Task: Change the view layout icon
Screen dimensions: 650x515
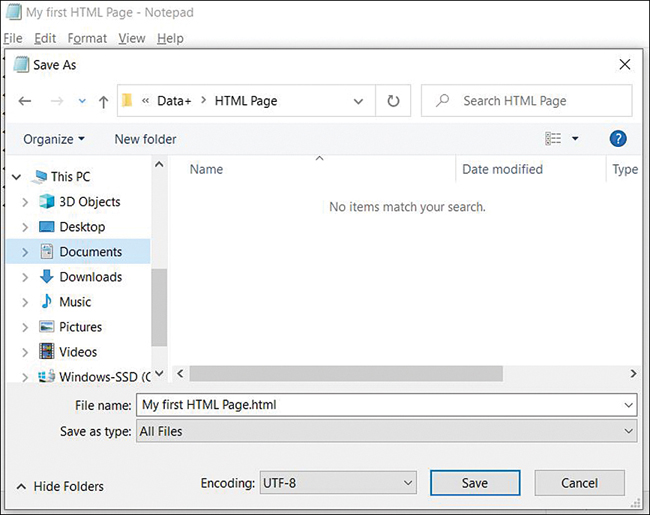Action: pos(553,138)
